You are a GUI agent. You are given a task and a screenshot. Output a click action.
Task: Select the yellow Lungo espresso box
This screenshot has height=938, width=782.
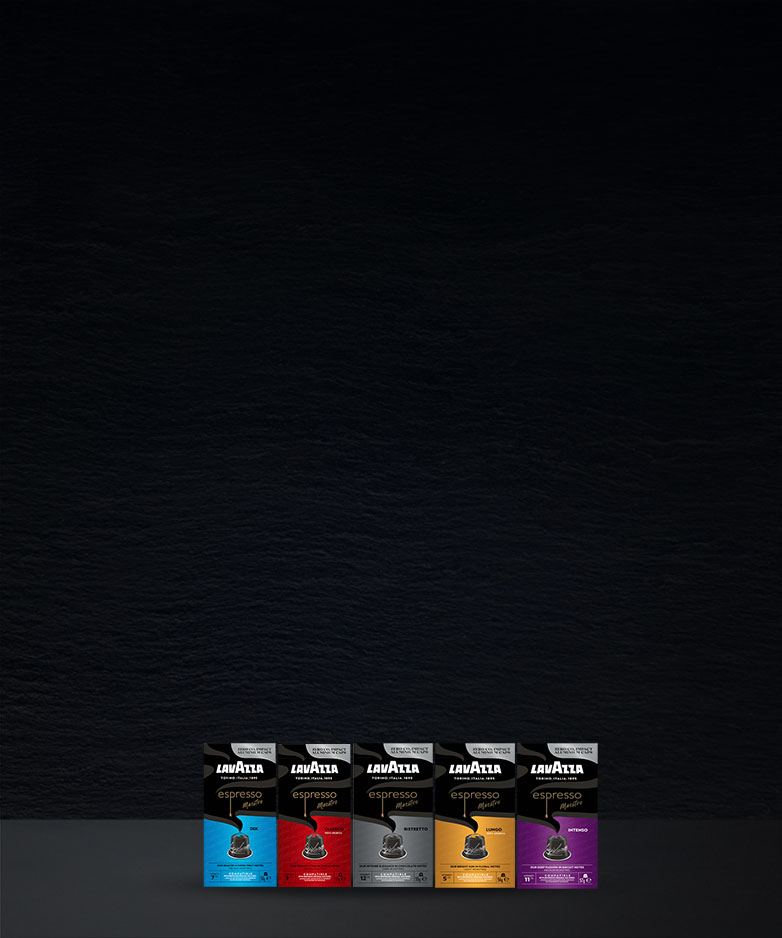tap(475, 815)
